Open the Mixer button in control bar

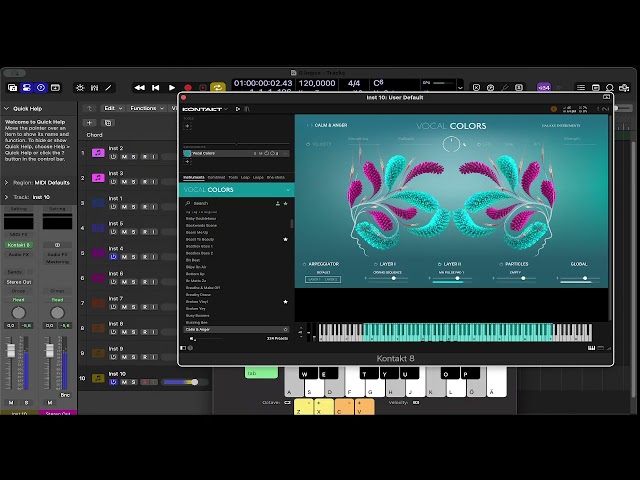click(x=94, y=88)
